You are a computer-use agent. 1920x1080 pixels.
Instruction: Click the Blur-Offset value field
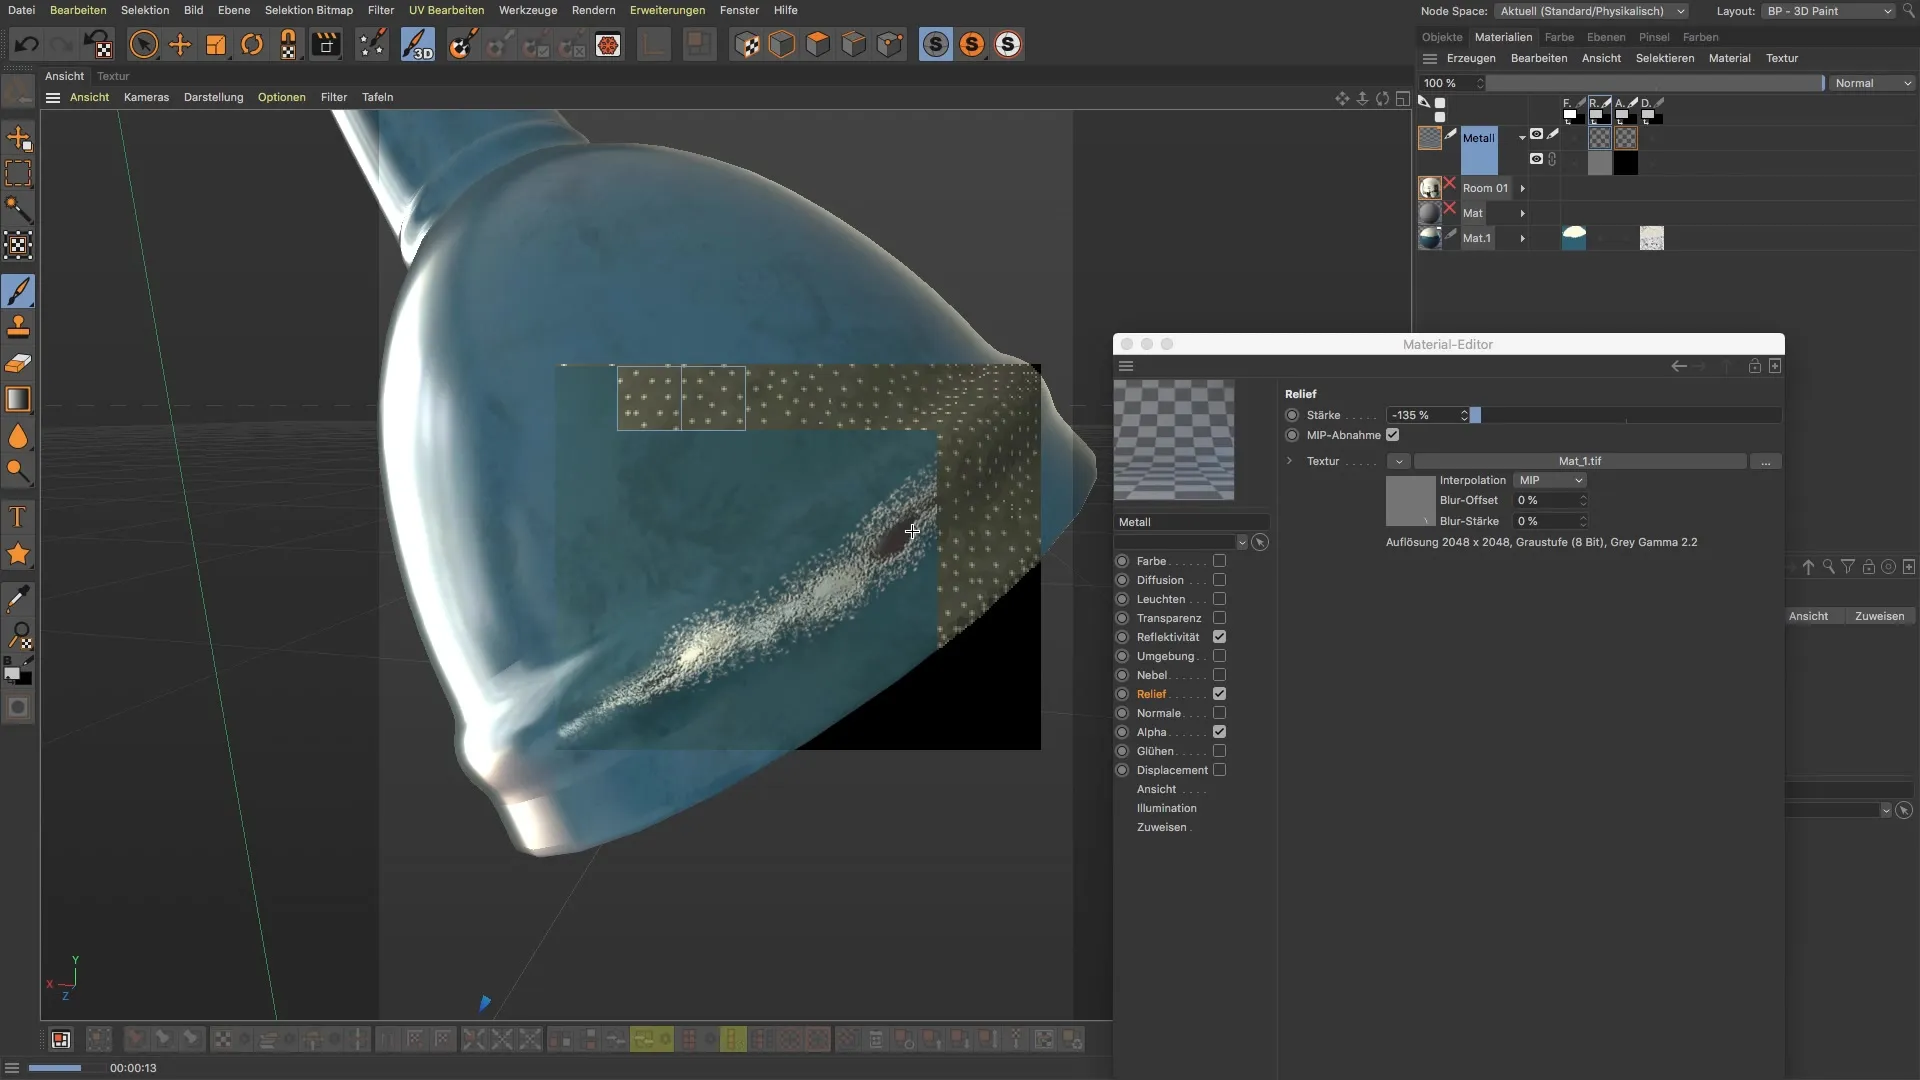coord(1550,500)
